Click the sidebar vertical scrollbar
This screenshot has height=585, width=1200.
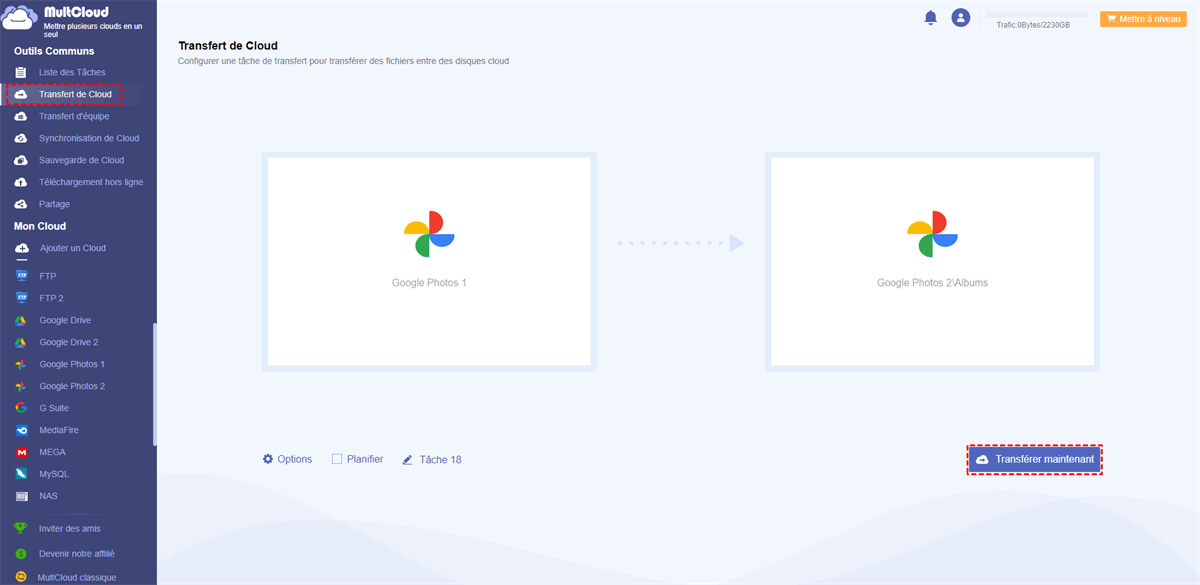(154, 384)
